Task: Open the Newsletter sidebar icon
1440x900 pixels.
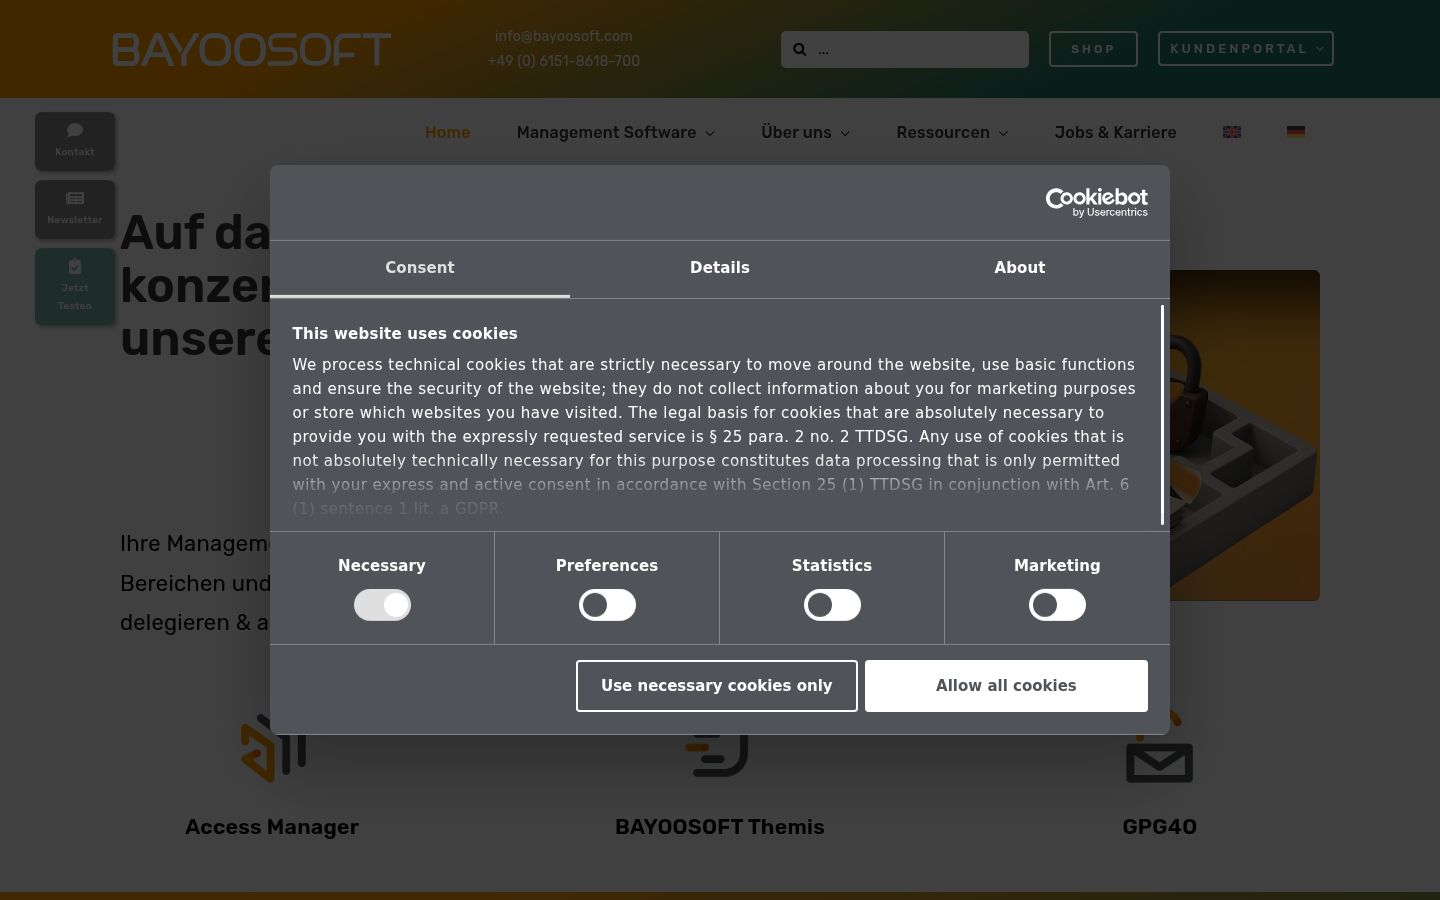Action: pos(75,198)
